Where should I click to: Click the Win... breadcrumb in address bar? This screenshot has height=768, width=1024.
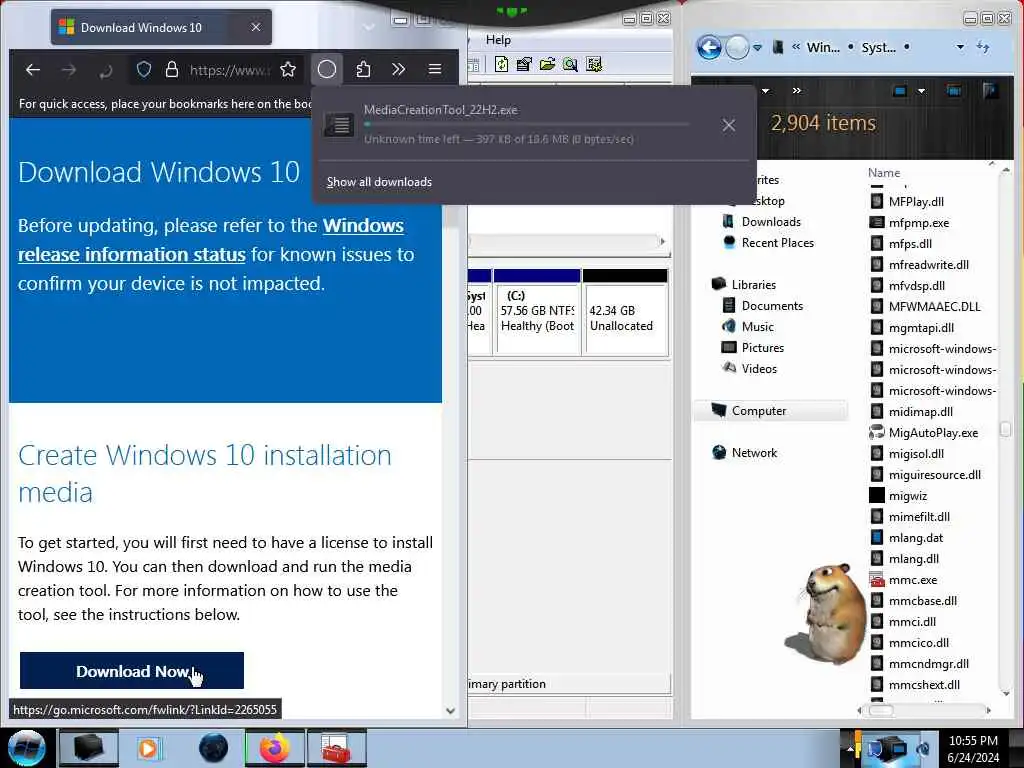click(823, 48)
